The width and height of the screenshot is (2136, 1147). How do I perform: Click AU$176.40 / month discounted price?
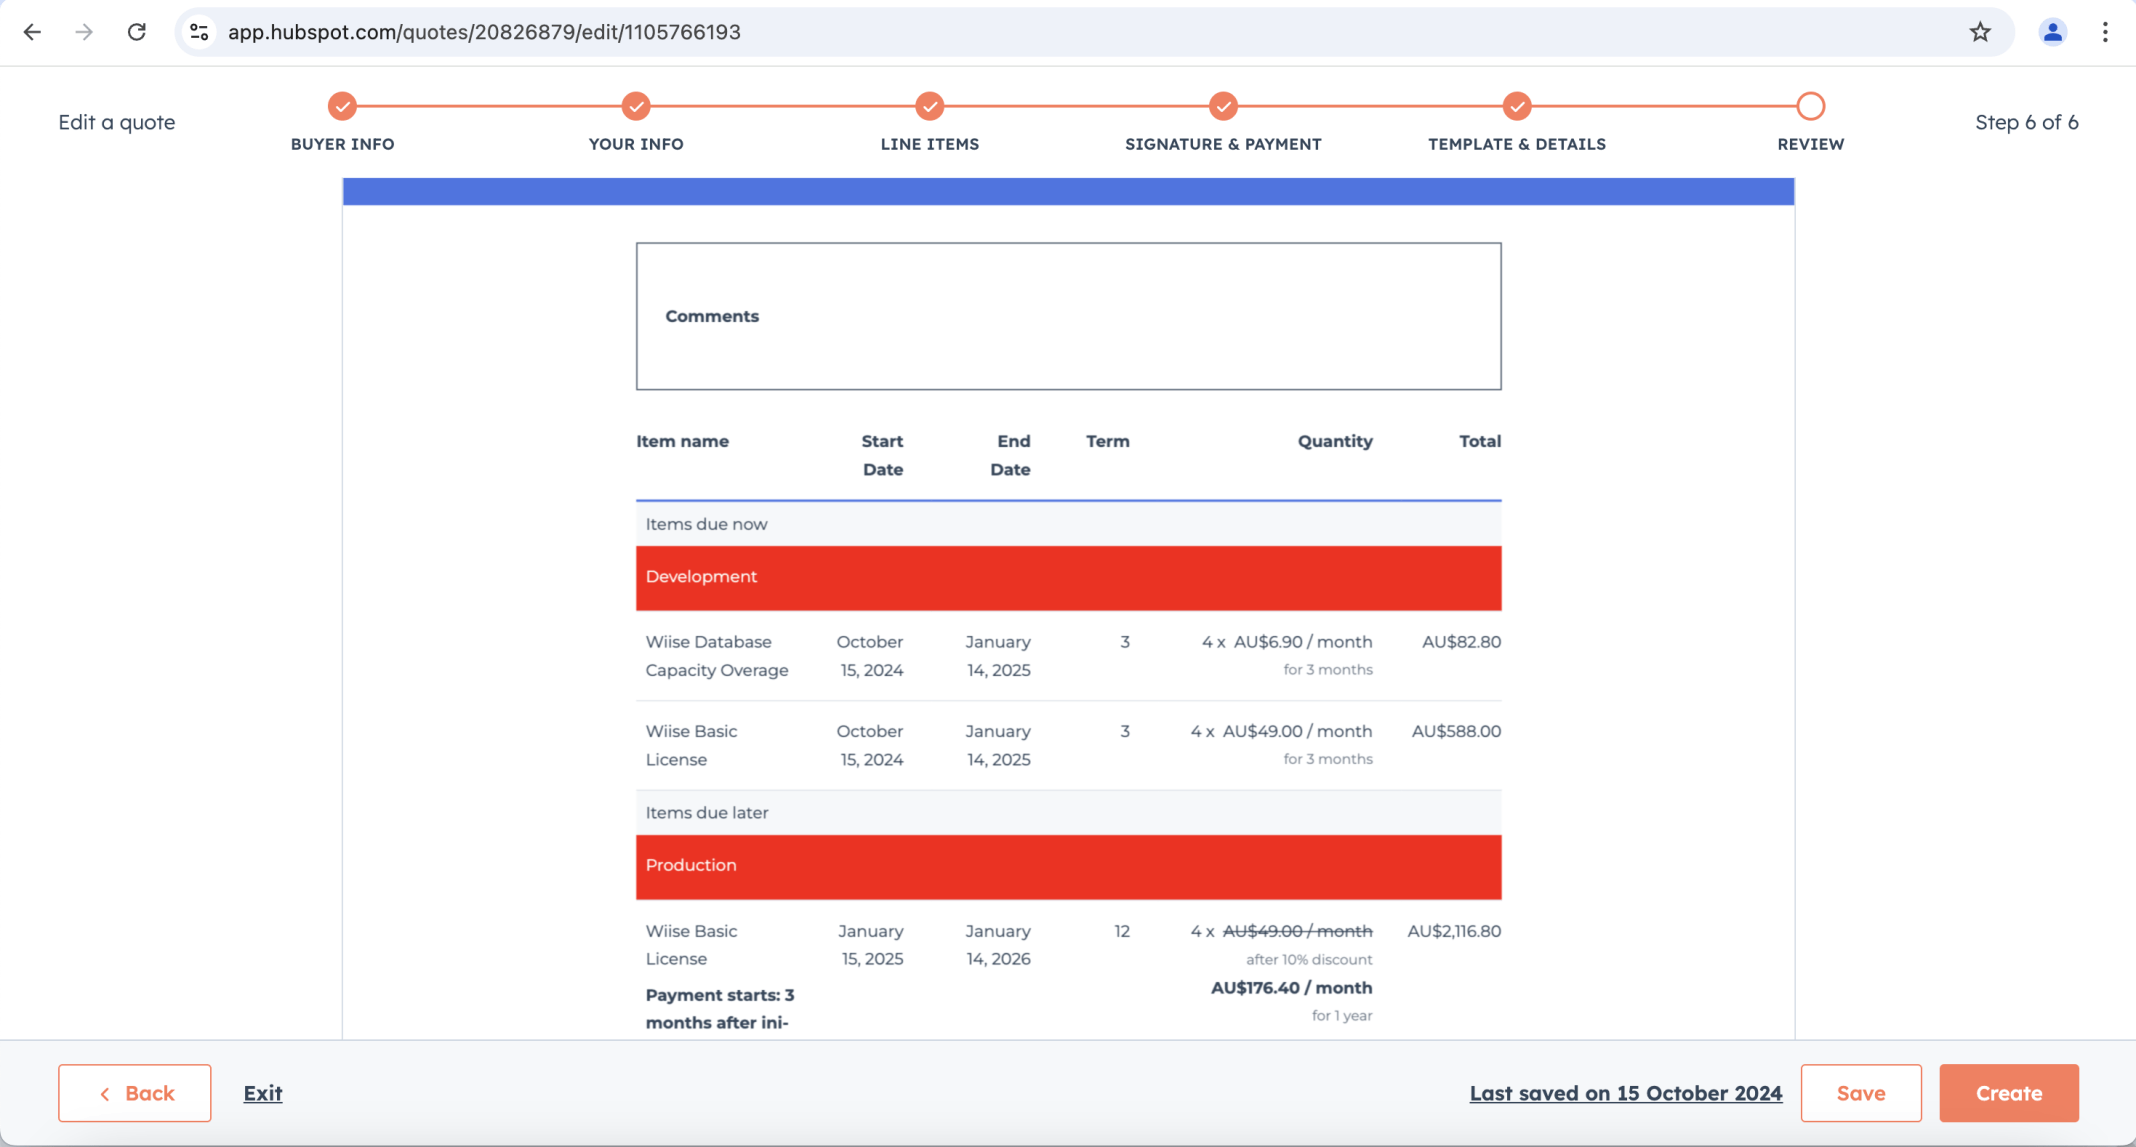[x=1291, y=988]
